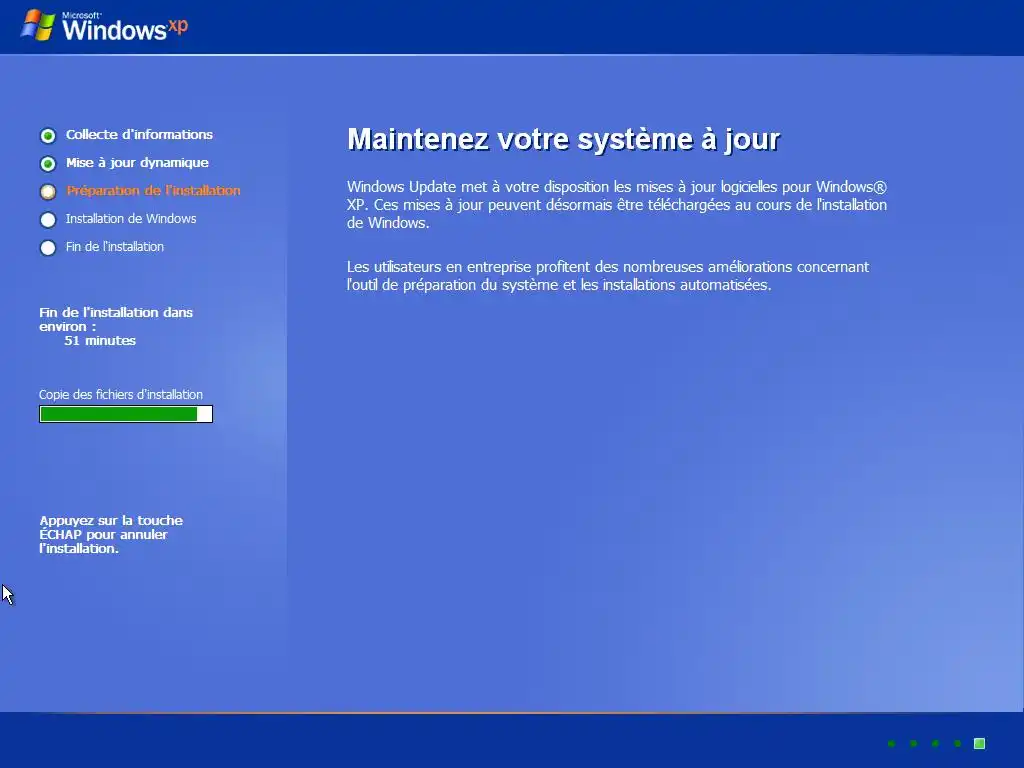Click the bright green activity square at bottom right
Viewport: 1024px width, 768px height.
pos(979,743)
